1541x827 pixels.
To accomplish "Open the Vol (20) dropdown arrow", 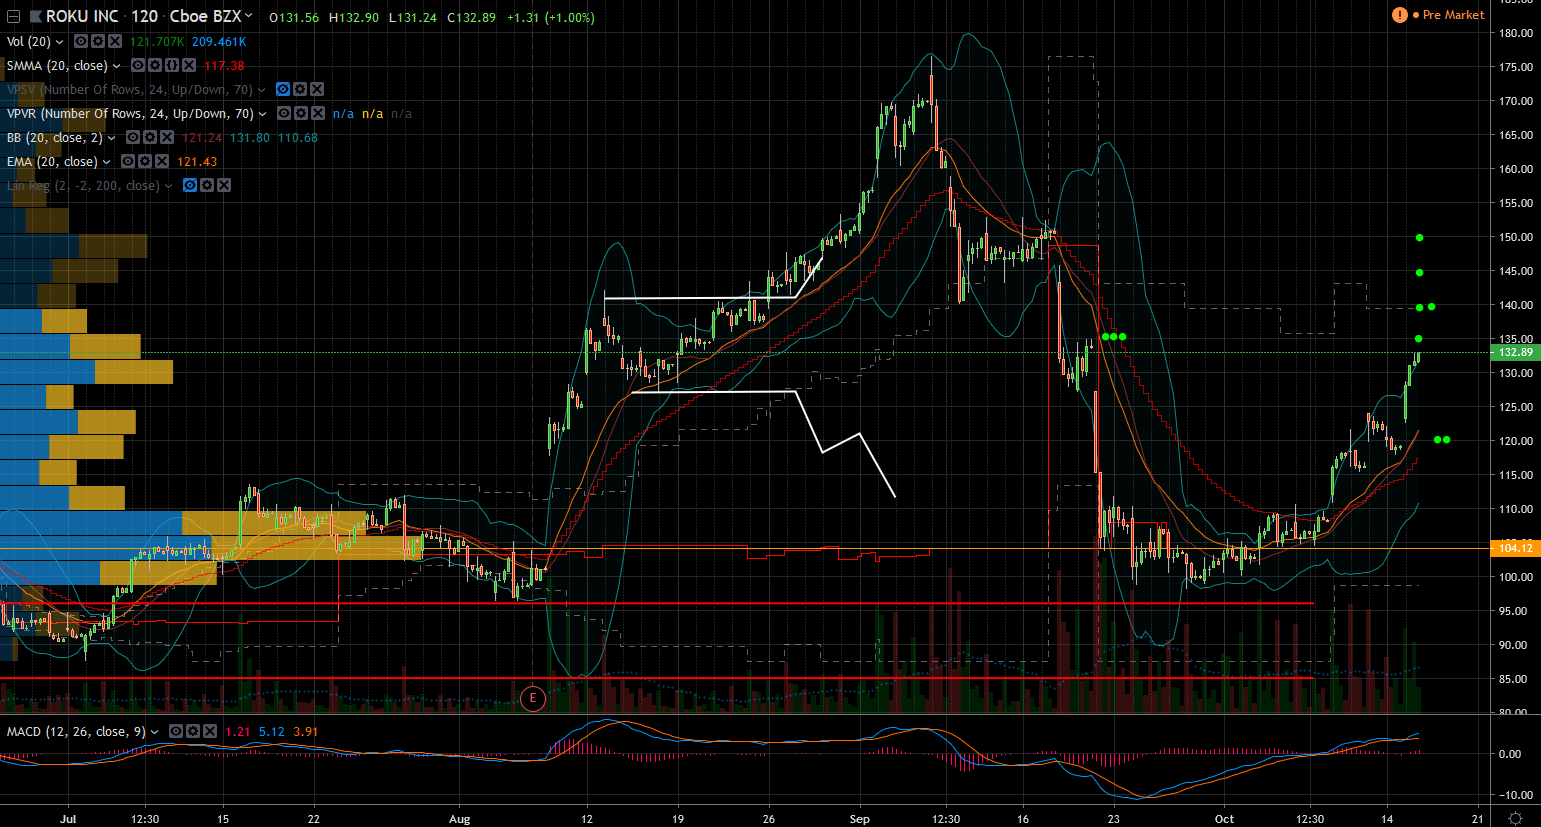I will [60, 42].
